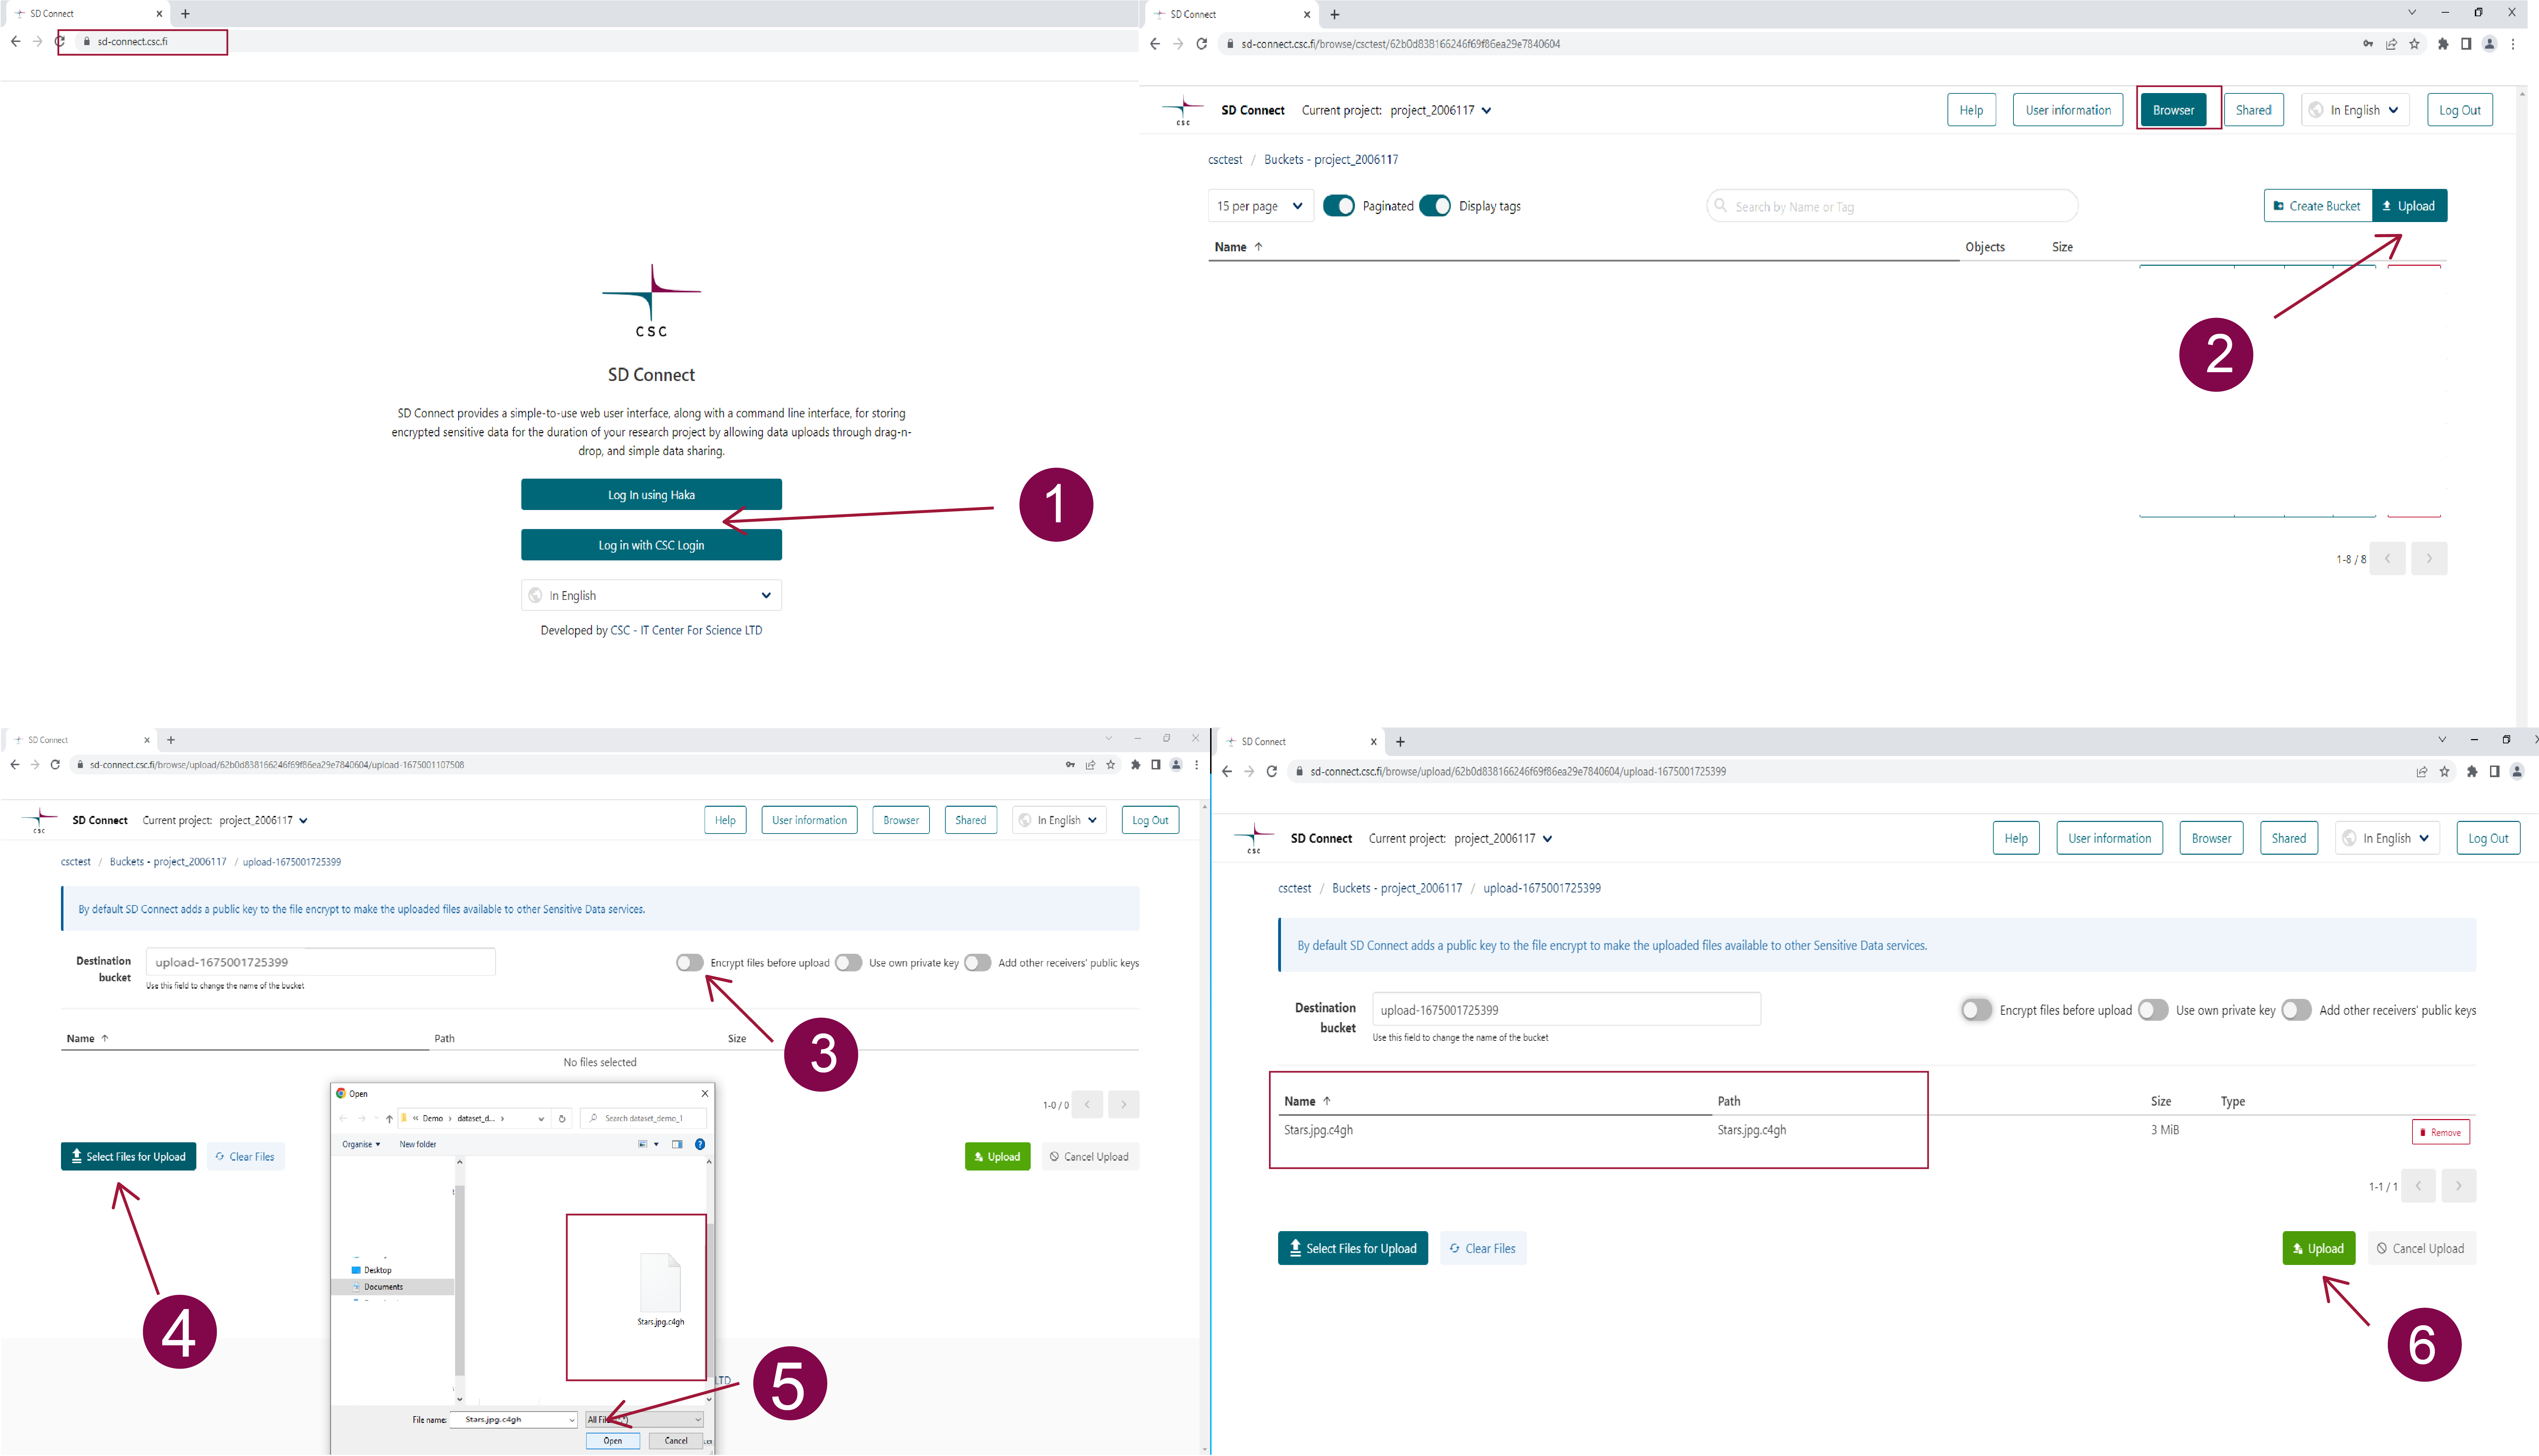
Task: Open All Files type dropdown in Open dialog
Action: (644, 1420)
